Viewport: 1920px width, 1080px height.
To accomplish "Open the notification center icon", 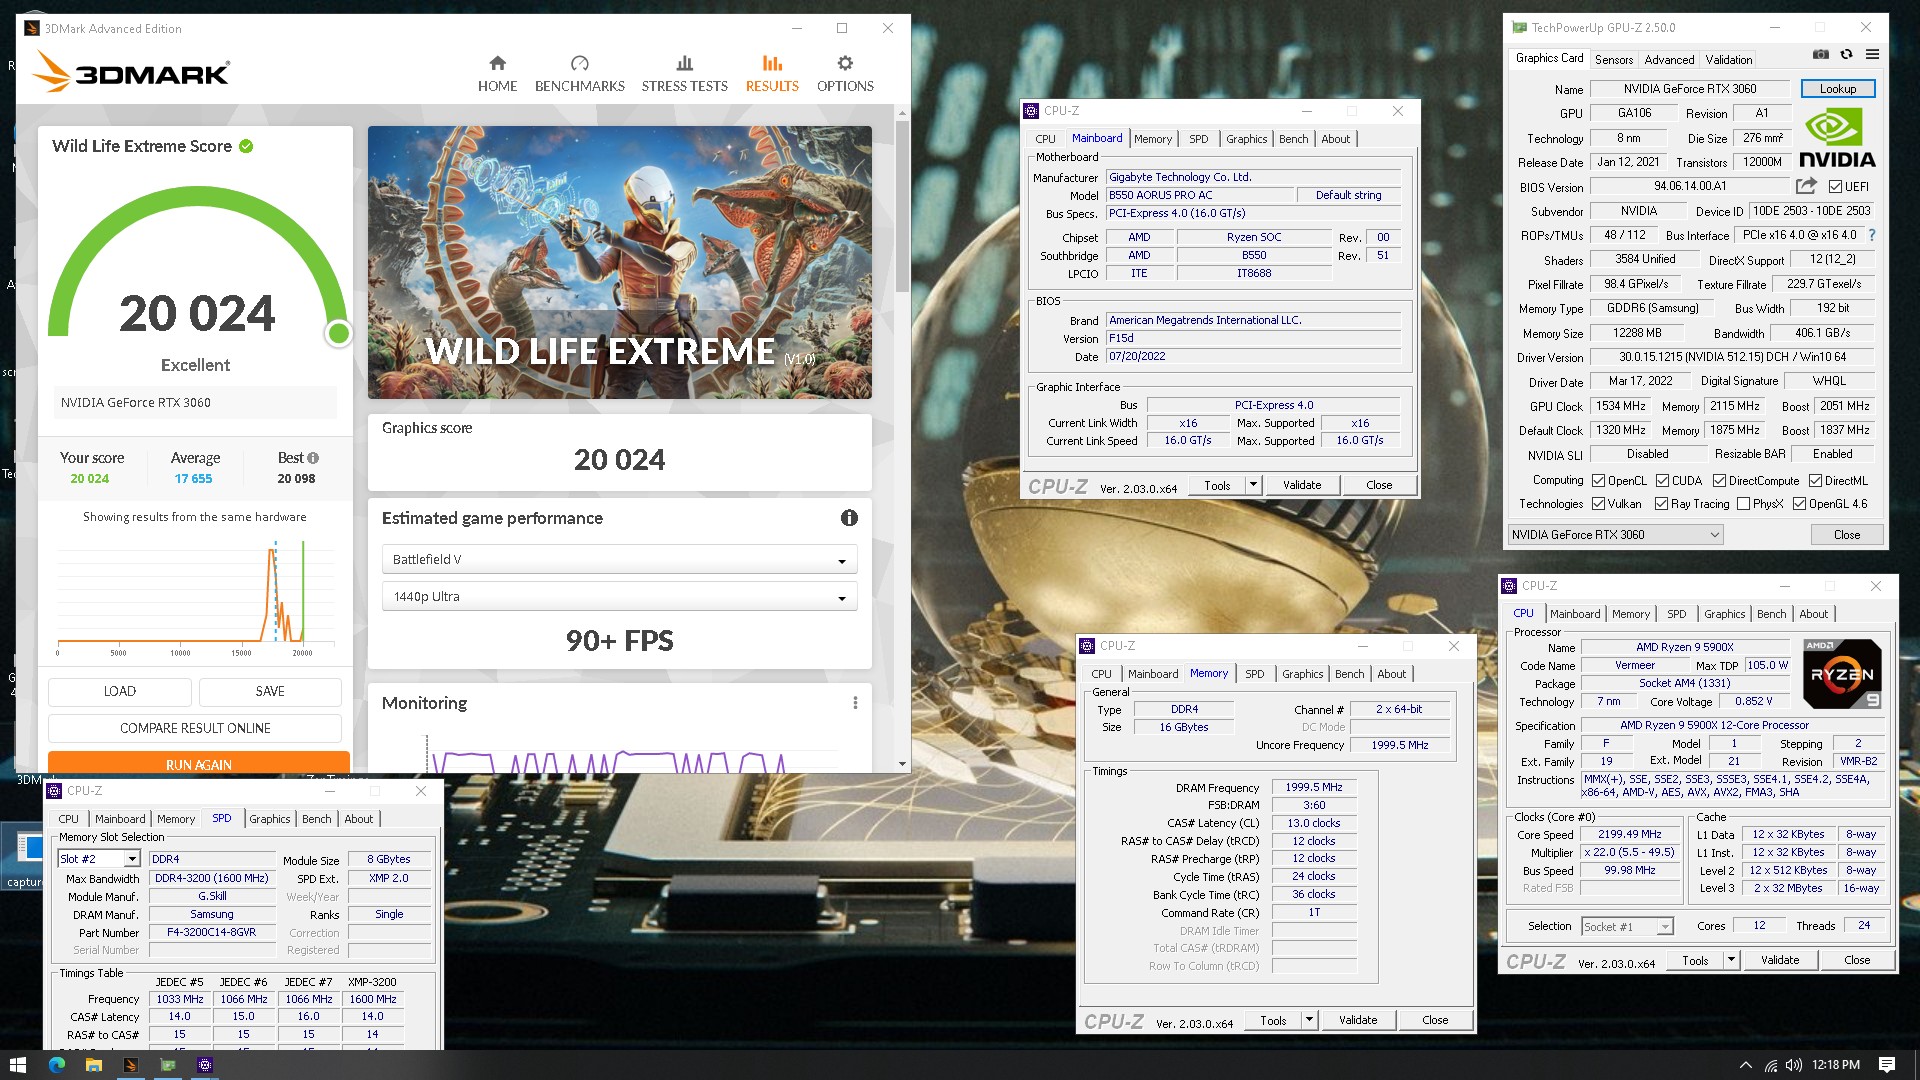I will [1887, 1065].
